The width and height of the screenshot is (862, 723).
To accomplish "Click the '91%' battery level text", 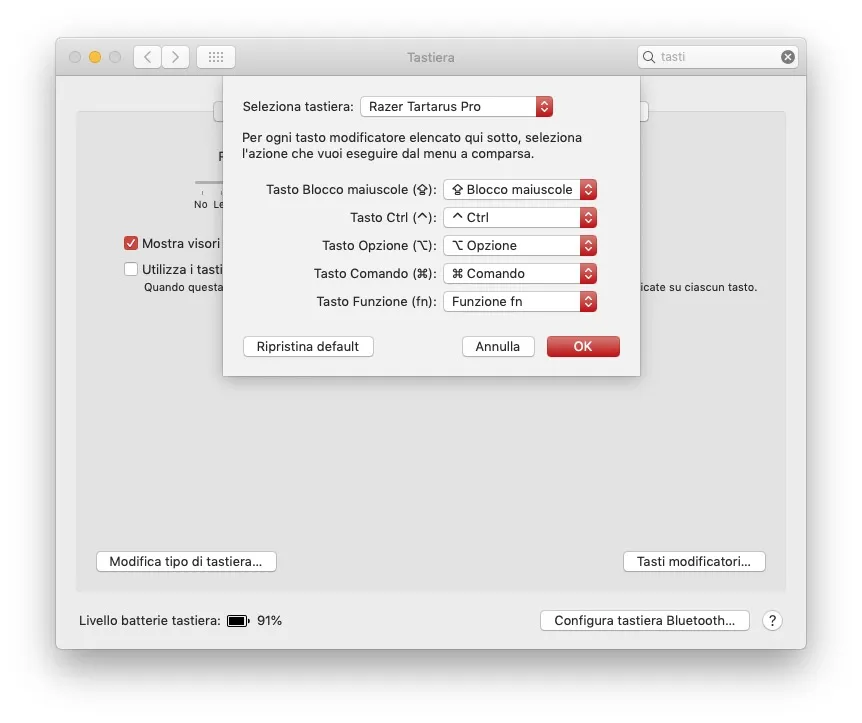I will click(x=269, y=621).
